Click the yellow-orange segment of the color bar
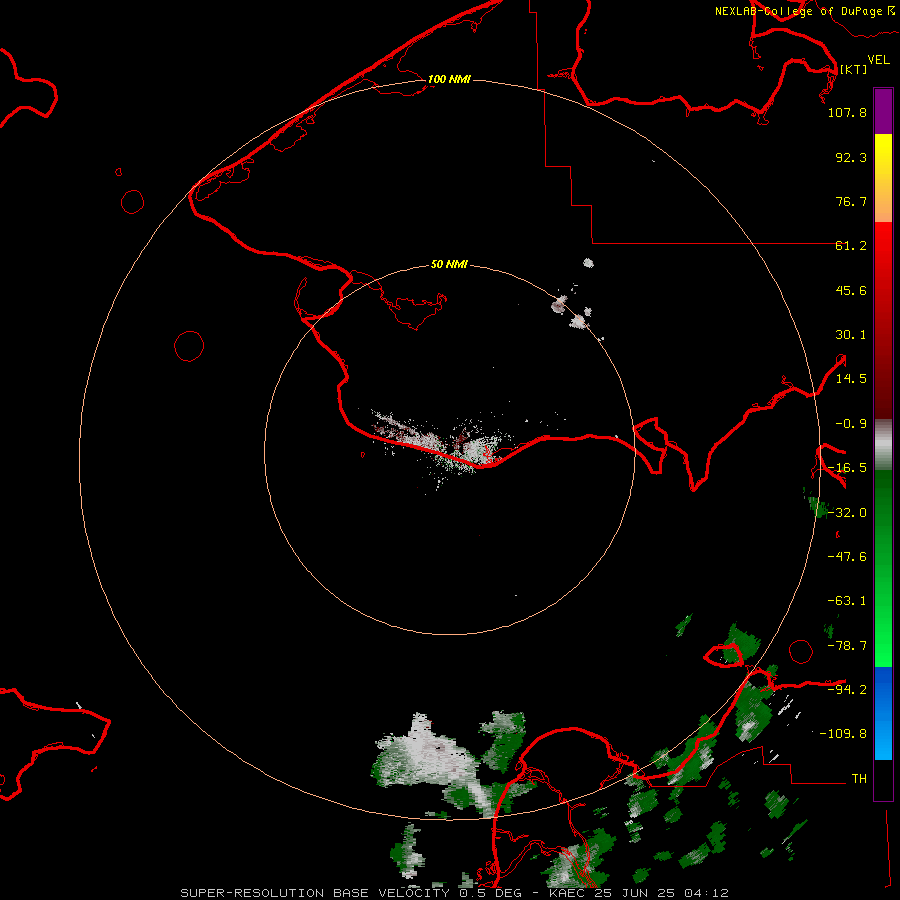900x900 pixels. 883,178
